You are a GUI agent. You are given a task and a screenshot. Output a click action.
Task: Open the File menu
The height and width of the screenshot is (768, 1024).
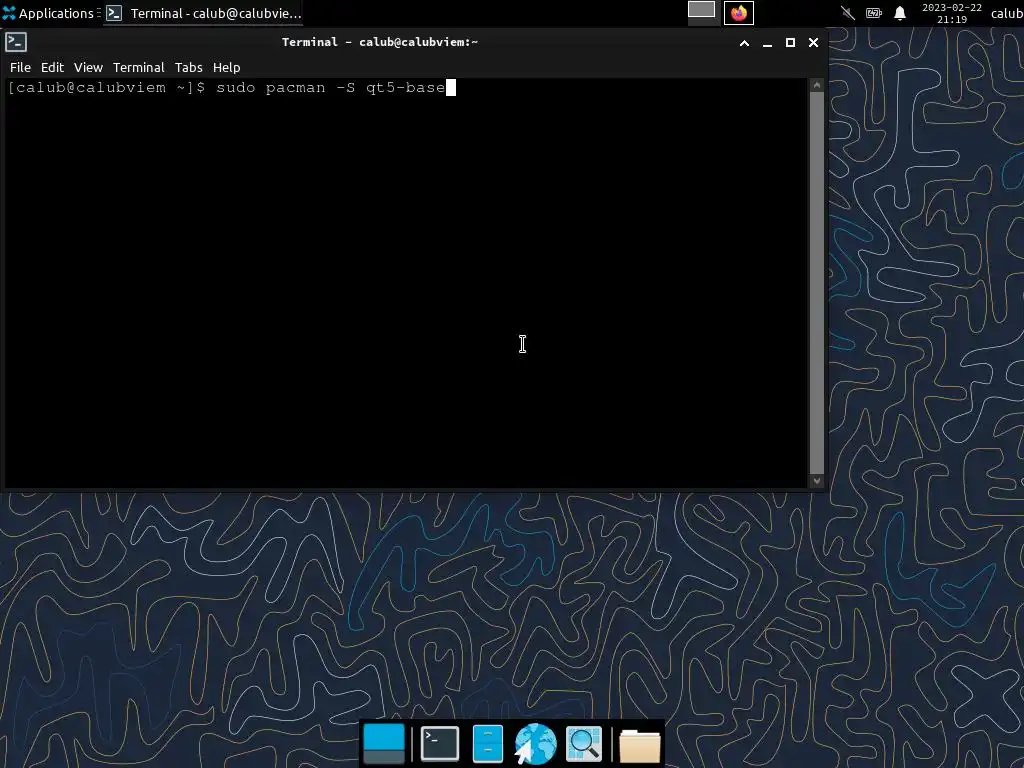(x=20, y=67)
